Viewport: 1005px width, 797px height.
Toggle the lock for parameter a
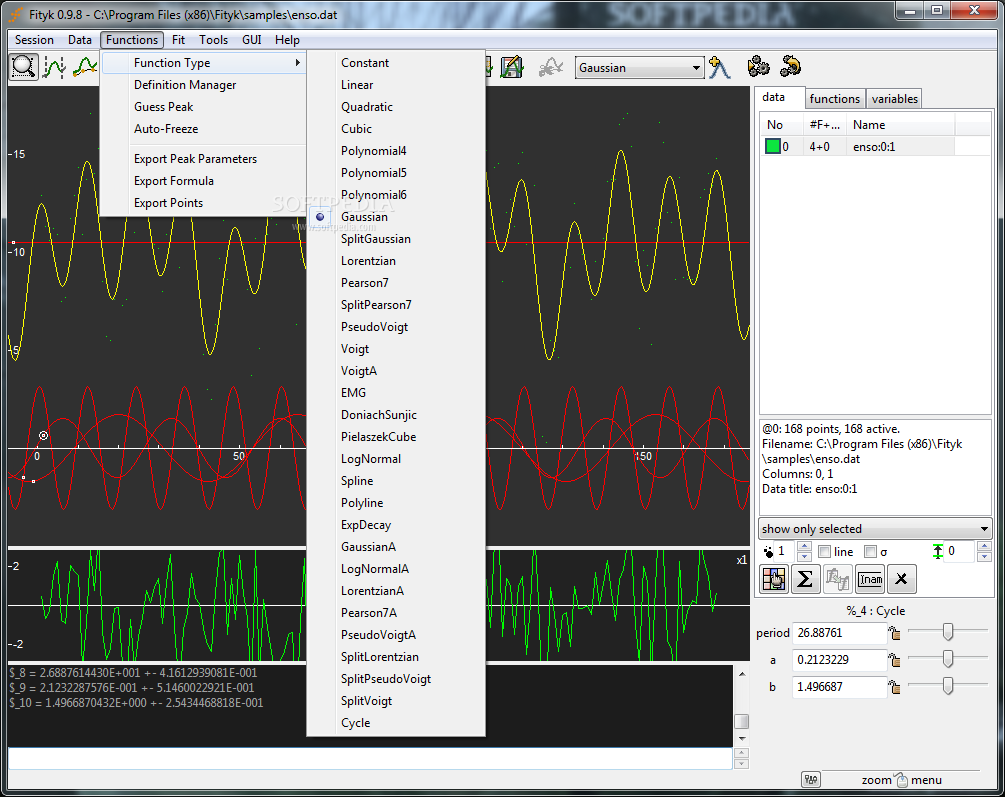tap(894, 660)
